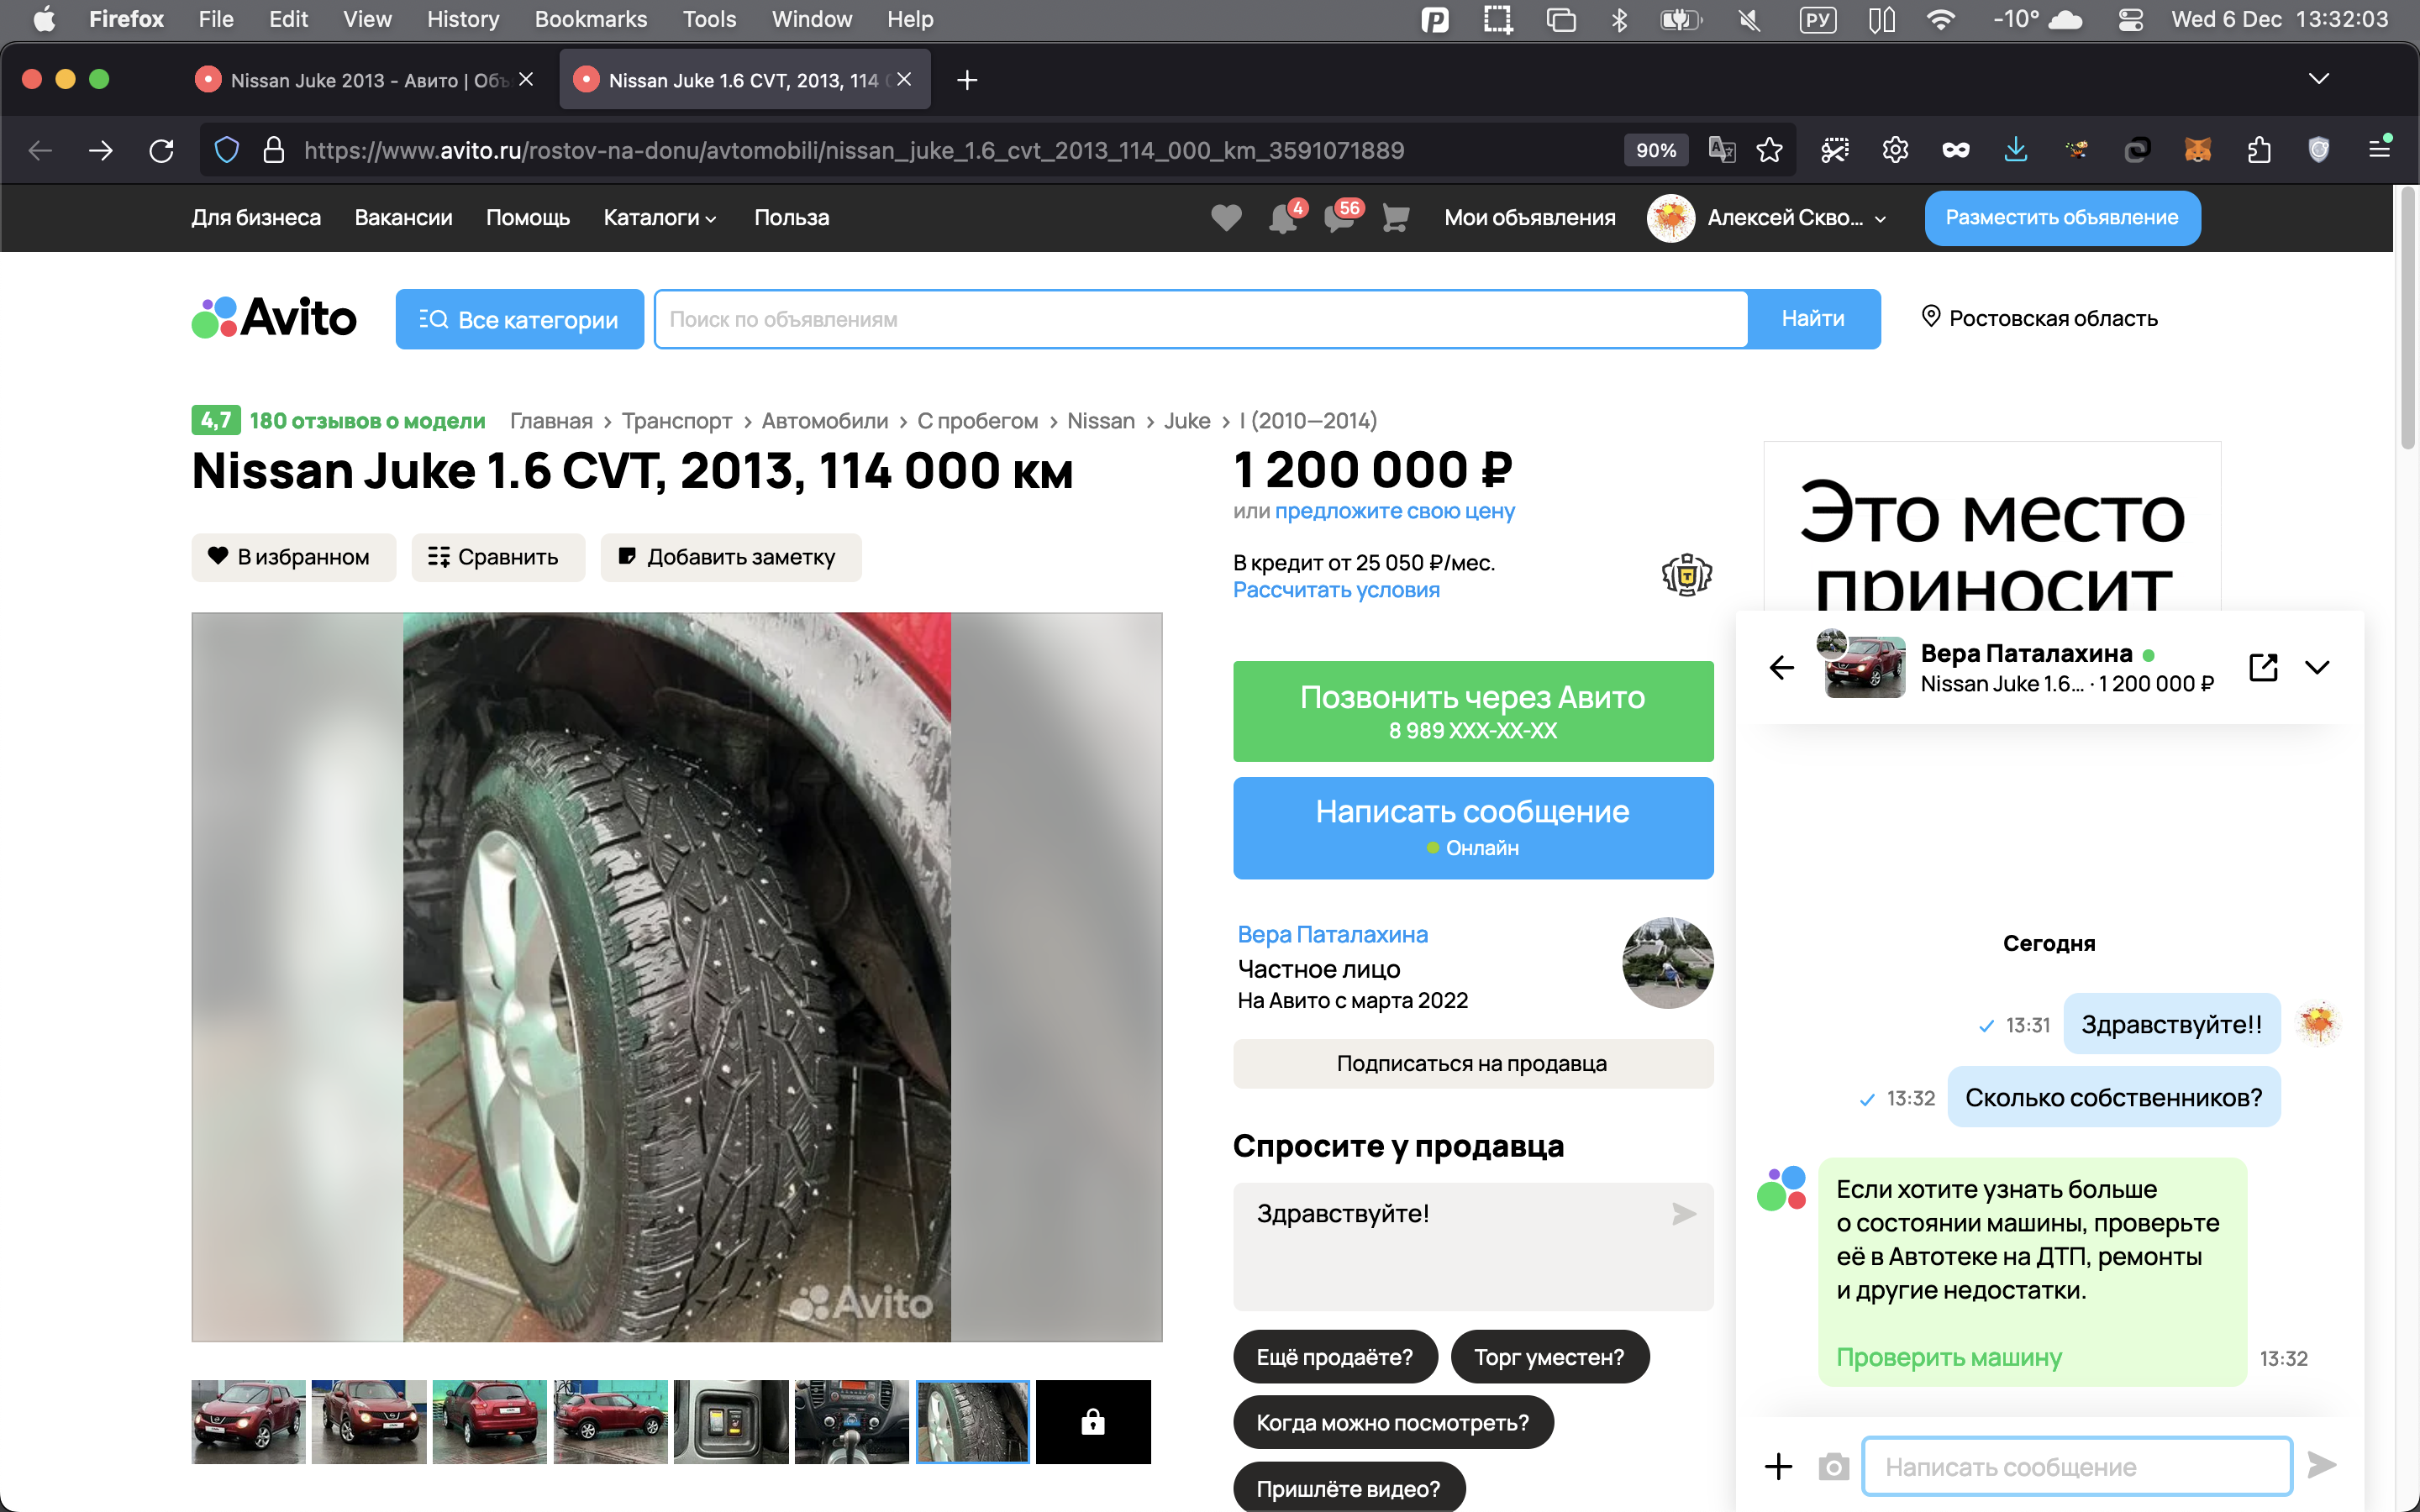The width and height of the screenshot is (2420, 1512).
Task: Open chat in new window icon
Action: pyautogui.click(x=2263, y=667)
